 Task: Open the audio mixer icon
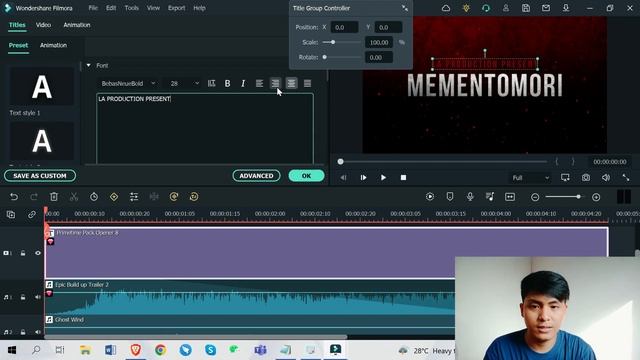pyautogui.click(x=490, y=197)
